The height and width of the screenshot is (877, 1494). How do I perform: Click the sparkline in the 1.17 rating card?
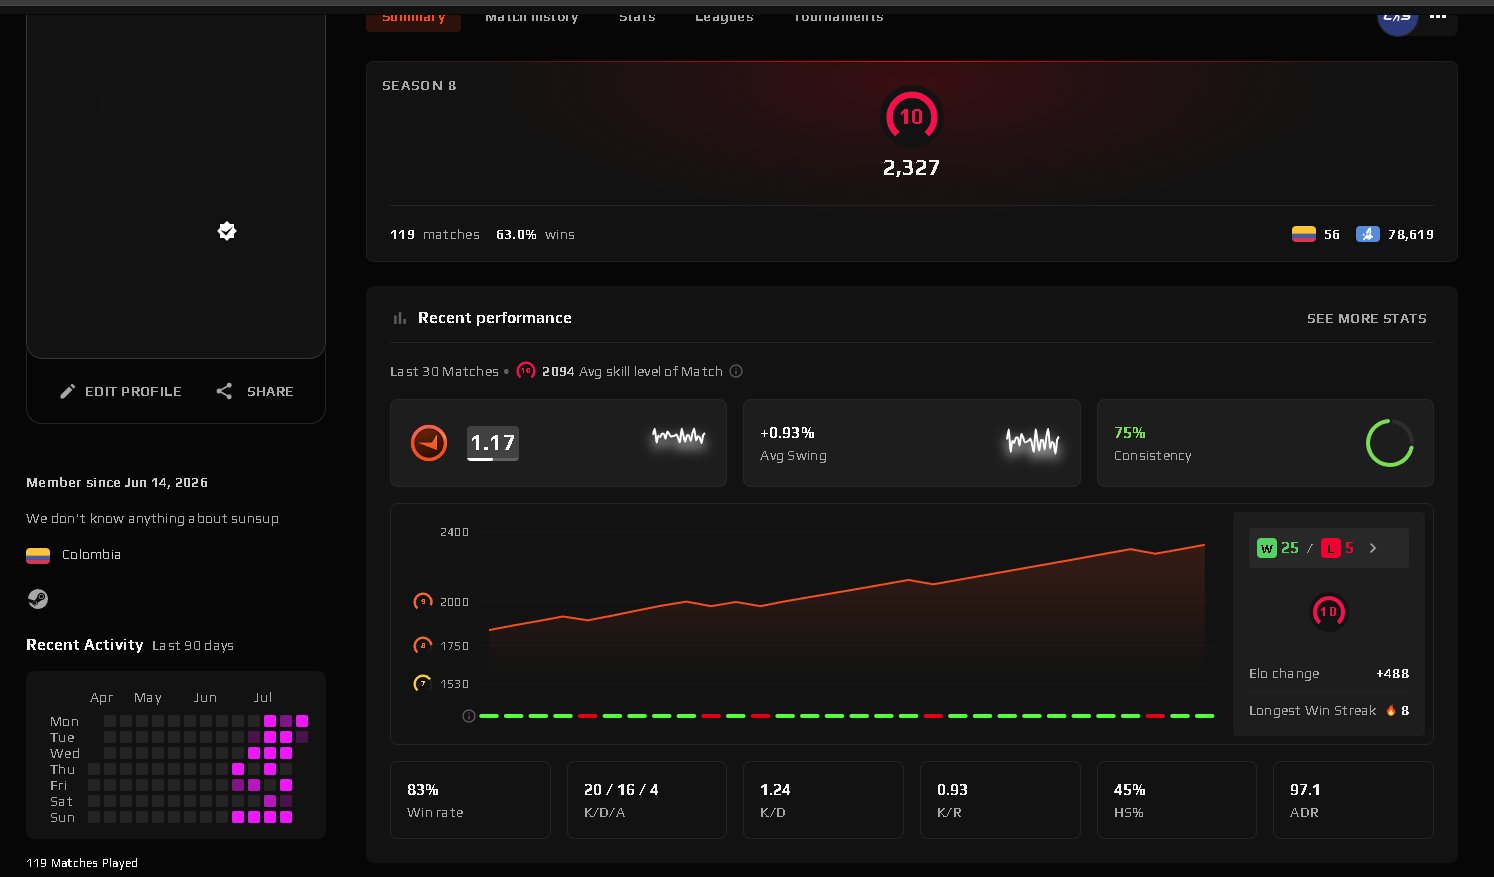pos(679,437)
